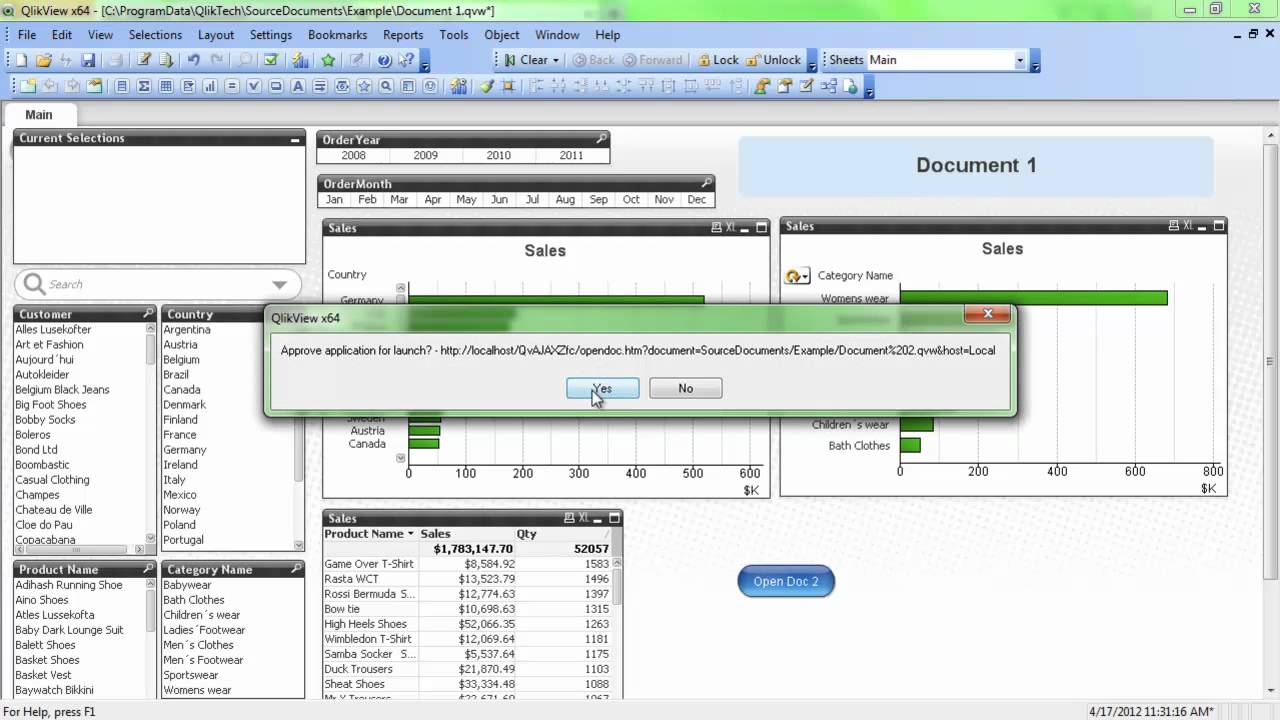Click the XL export icon on Country Sales chart
The image size is (1280, 720).
click(x=733, y=227)
